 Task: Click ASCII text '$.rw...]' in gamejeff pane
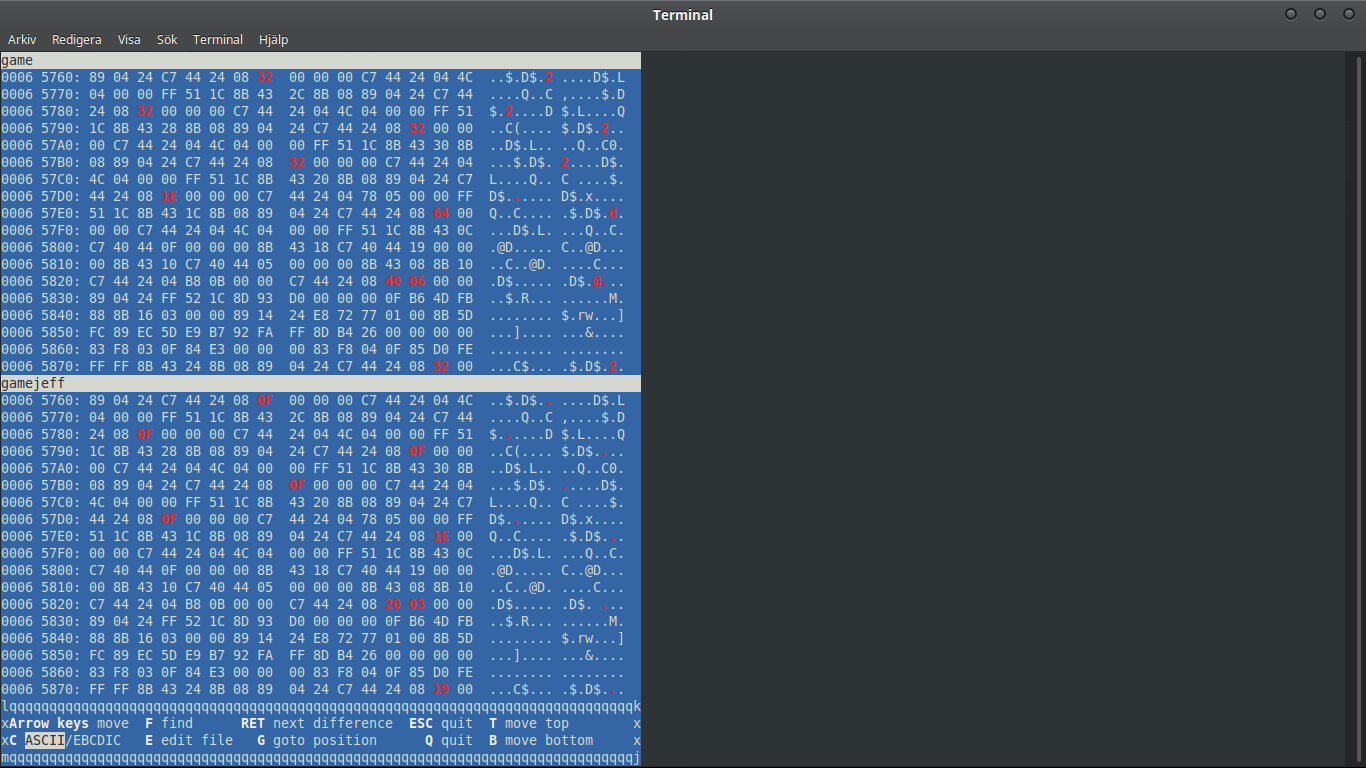coord(593,638)
